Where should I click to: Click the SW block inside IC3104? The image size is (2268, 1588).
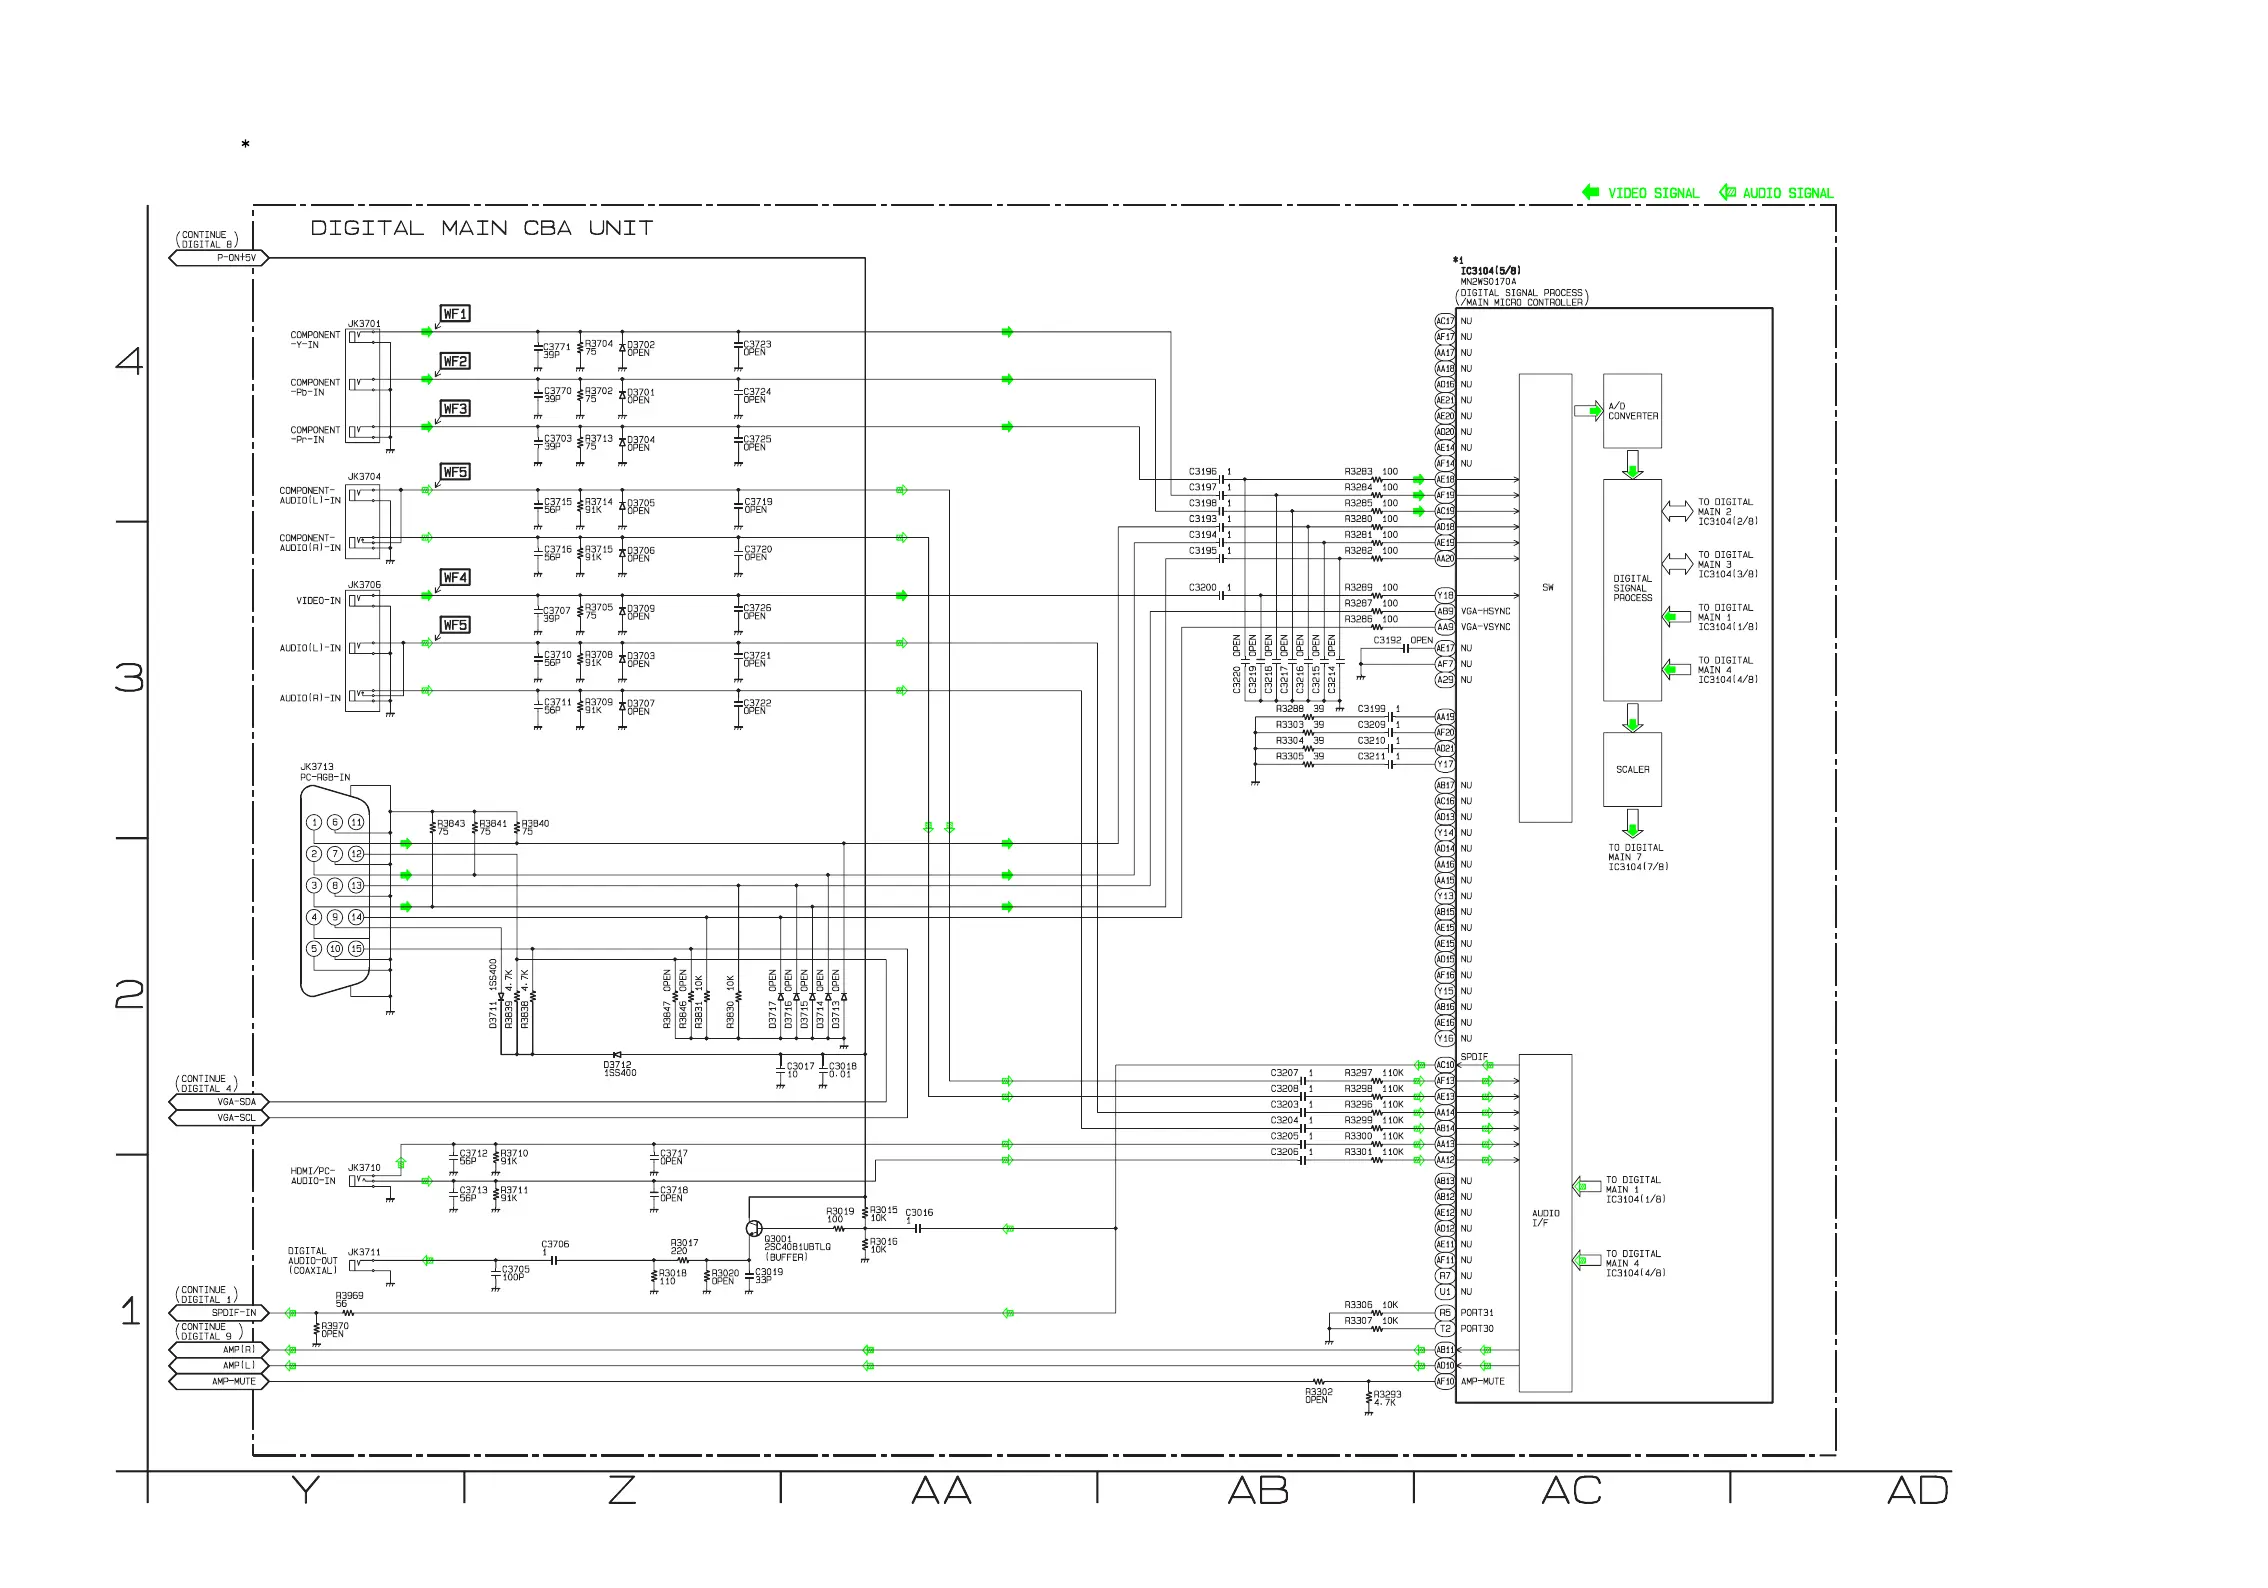coord(1545,598)
